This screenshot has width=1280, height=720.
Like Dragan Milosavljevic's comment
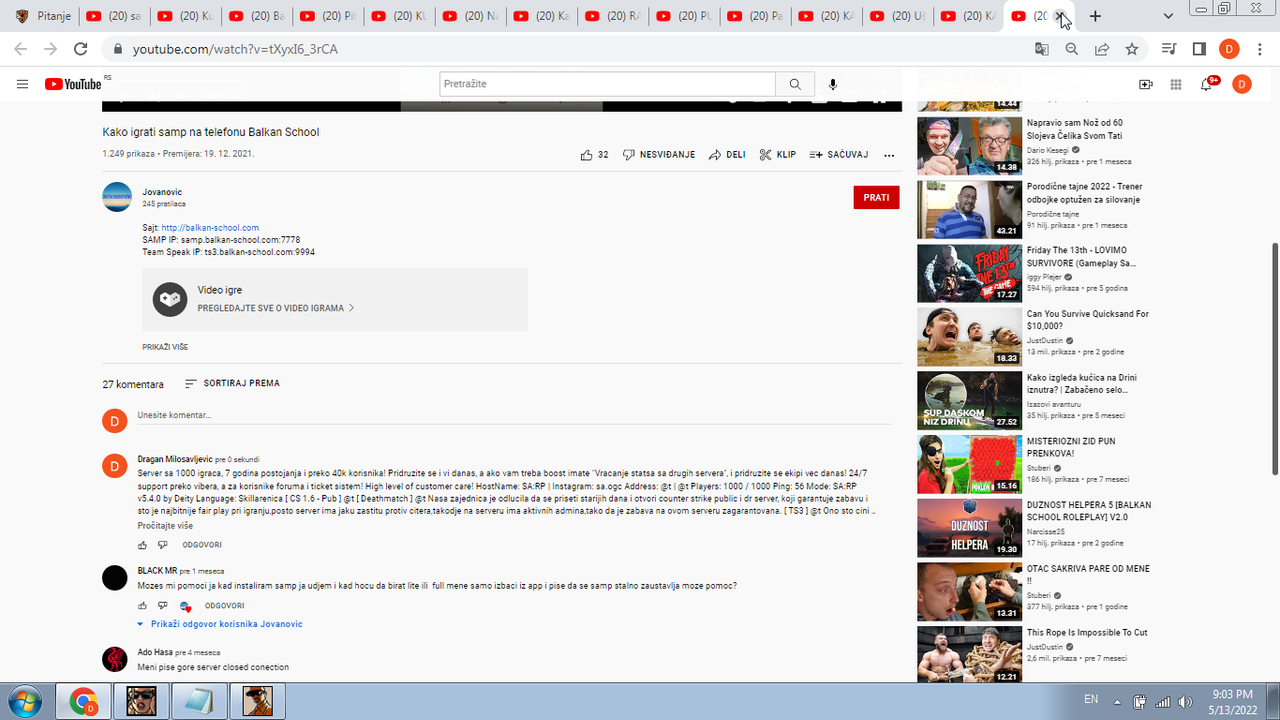coord(142,545)
